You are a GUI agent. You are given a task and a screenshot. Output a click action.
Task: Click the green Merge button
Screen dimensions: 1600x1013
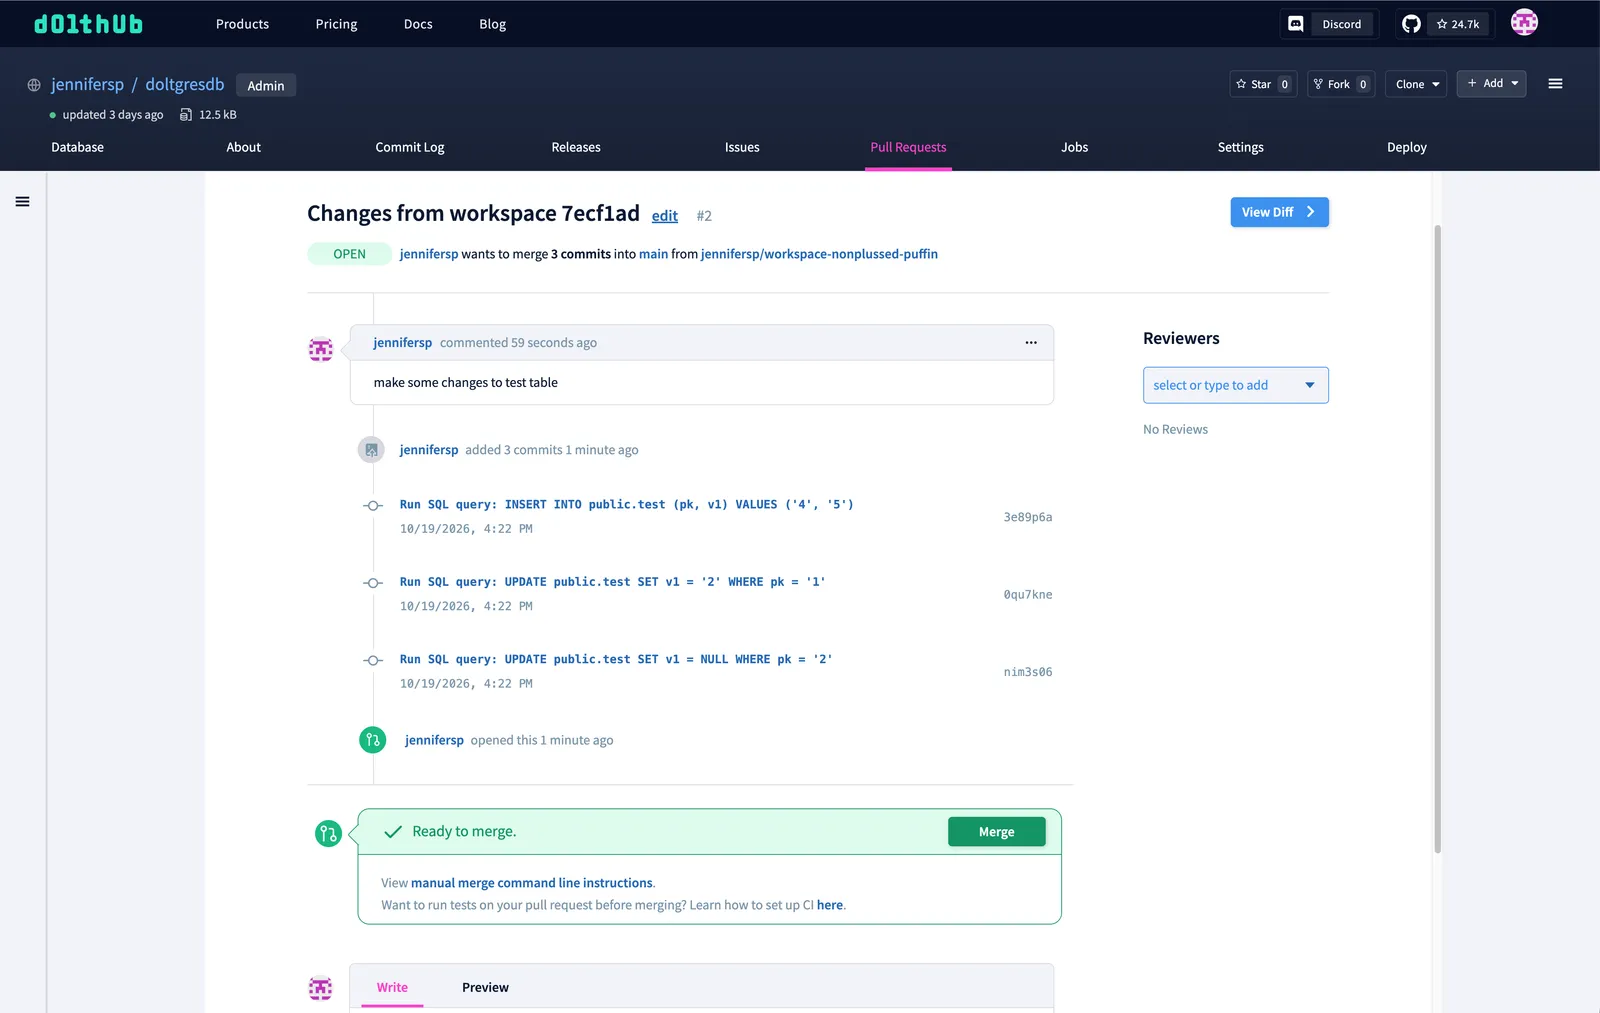pos(997,832)
